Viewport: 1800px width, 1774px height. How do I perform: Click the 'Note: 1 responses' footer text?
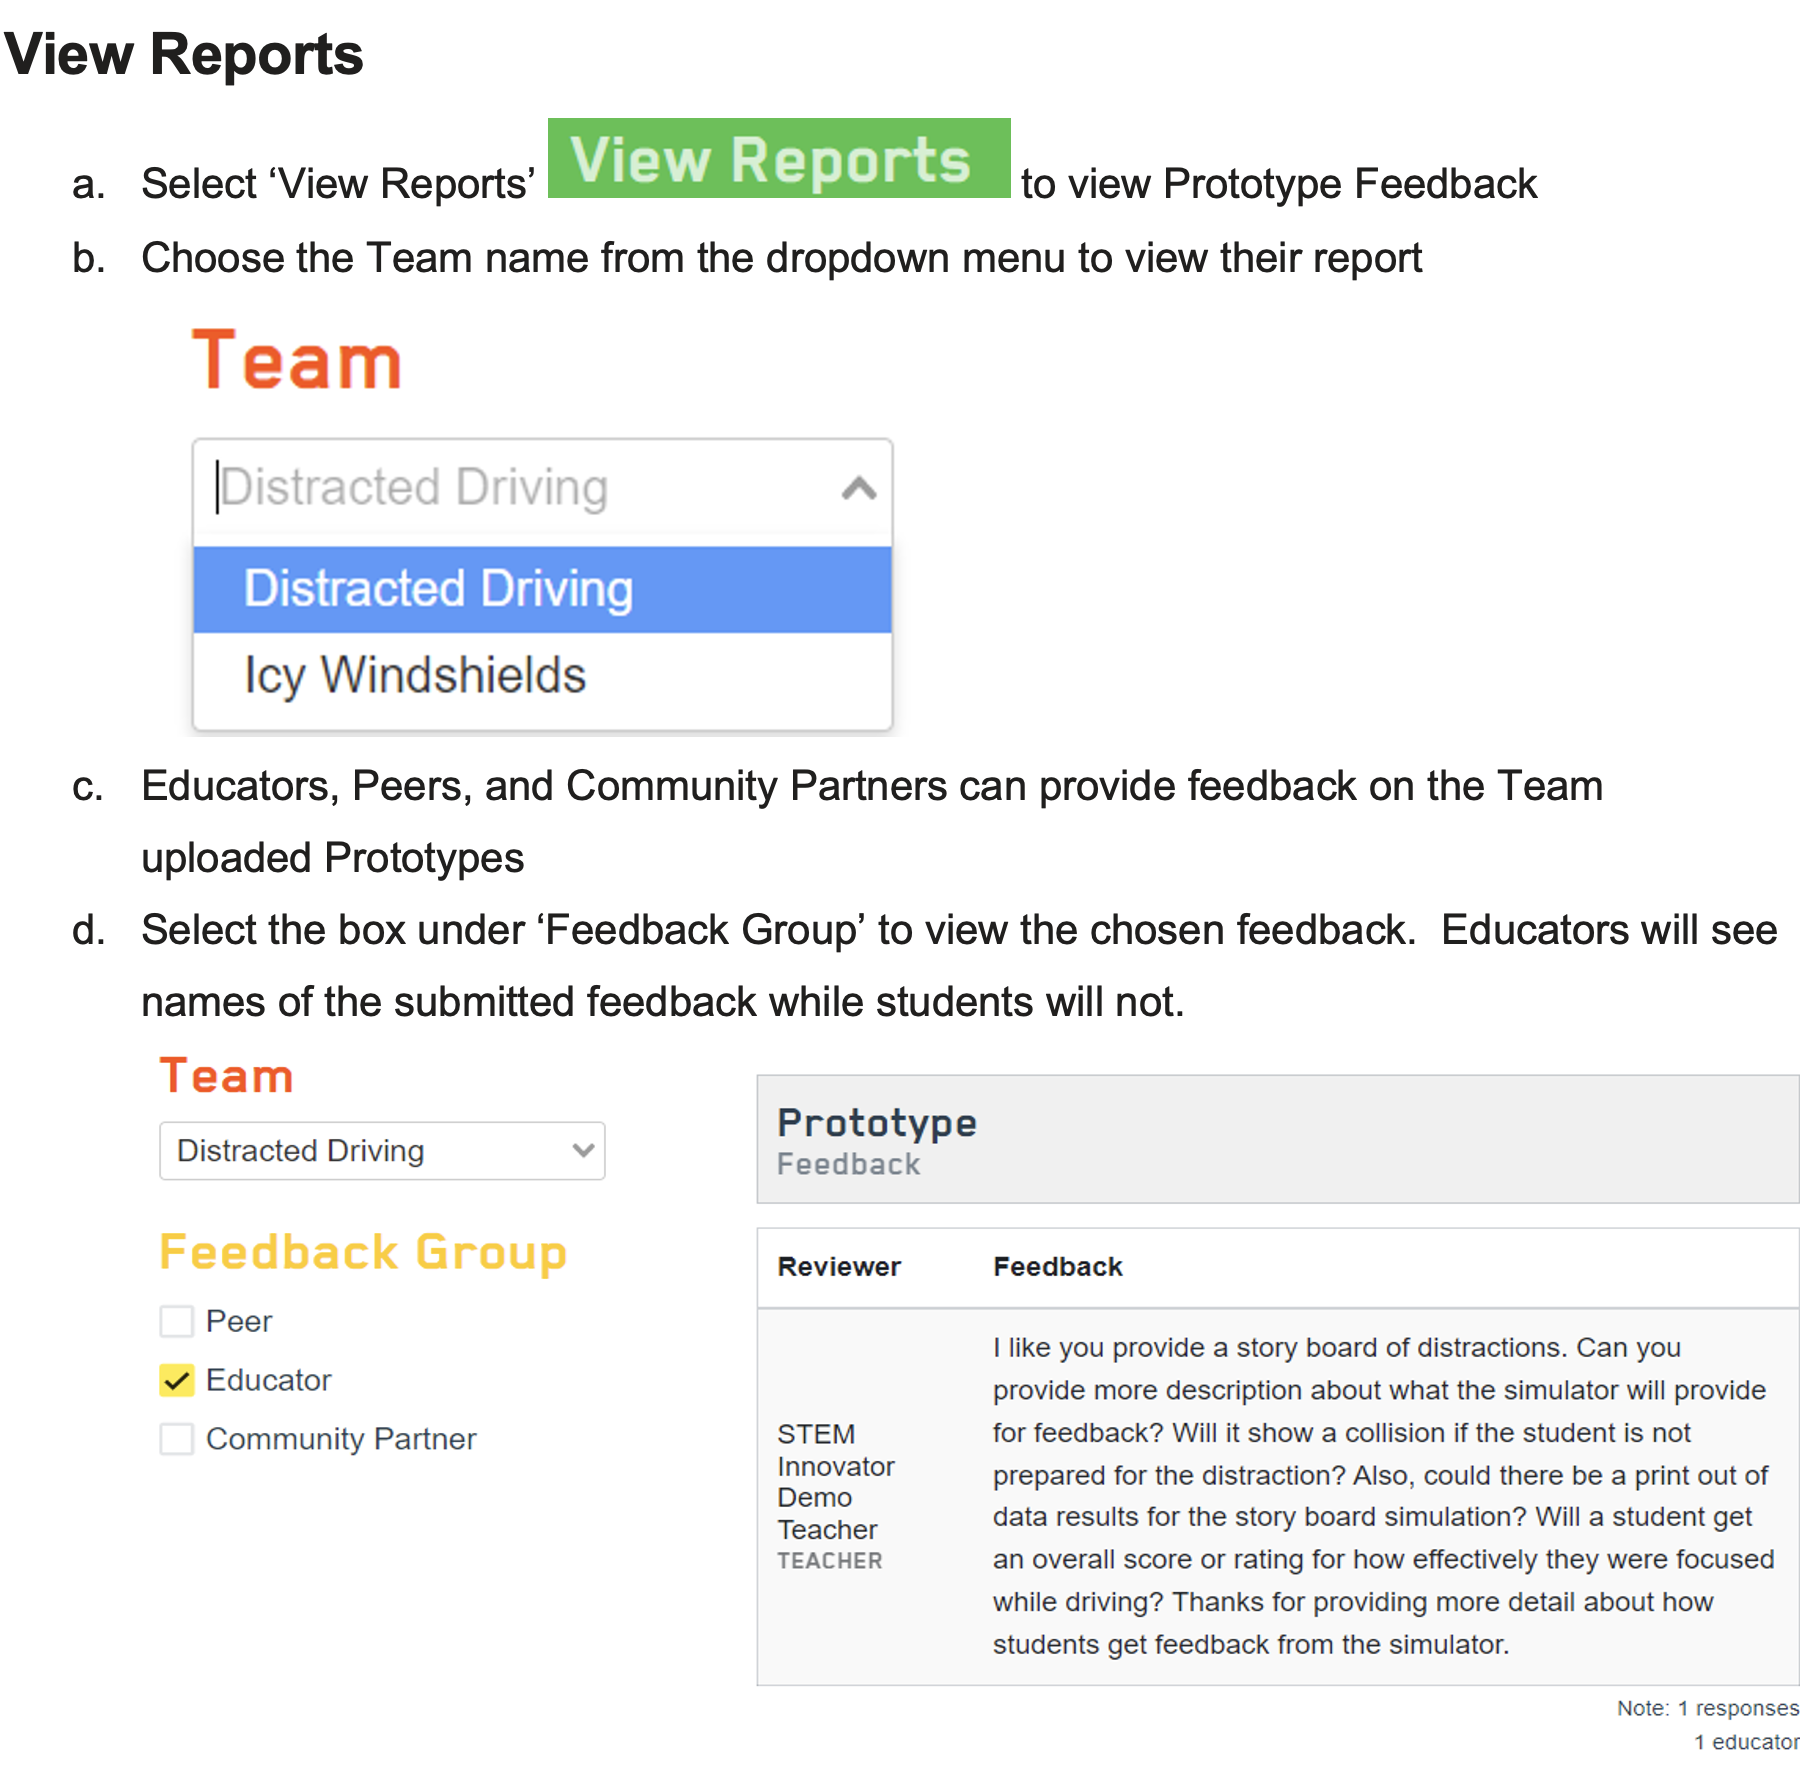1706,1708
